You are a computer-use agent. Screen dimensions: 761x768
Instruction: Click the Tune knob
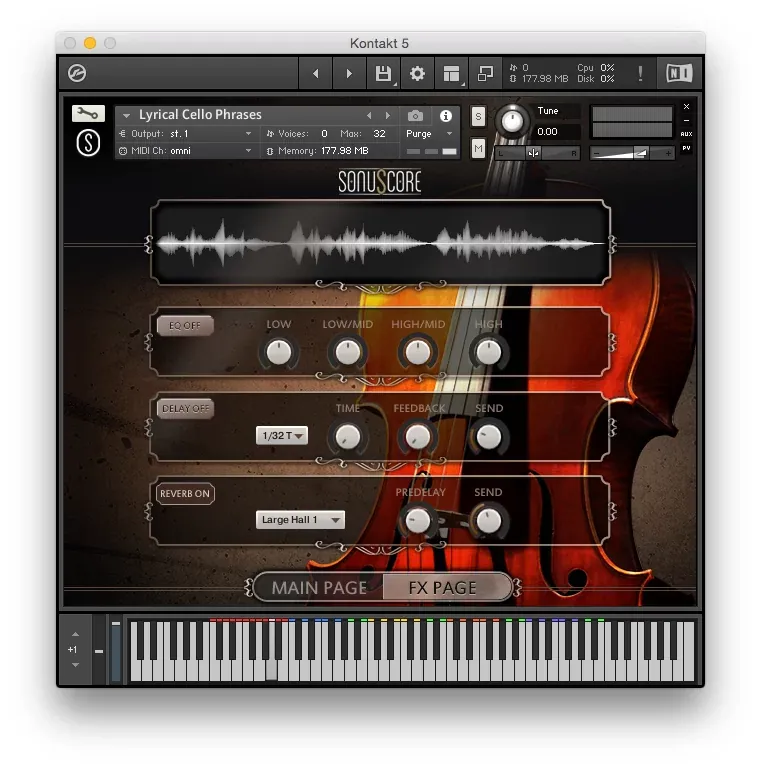[x=512, y=121]
